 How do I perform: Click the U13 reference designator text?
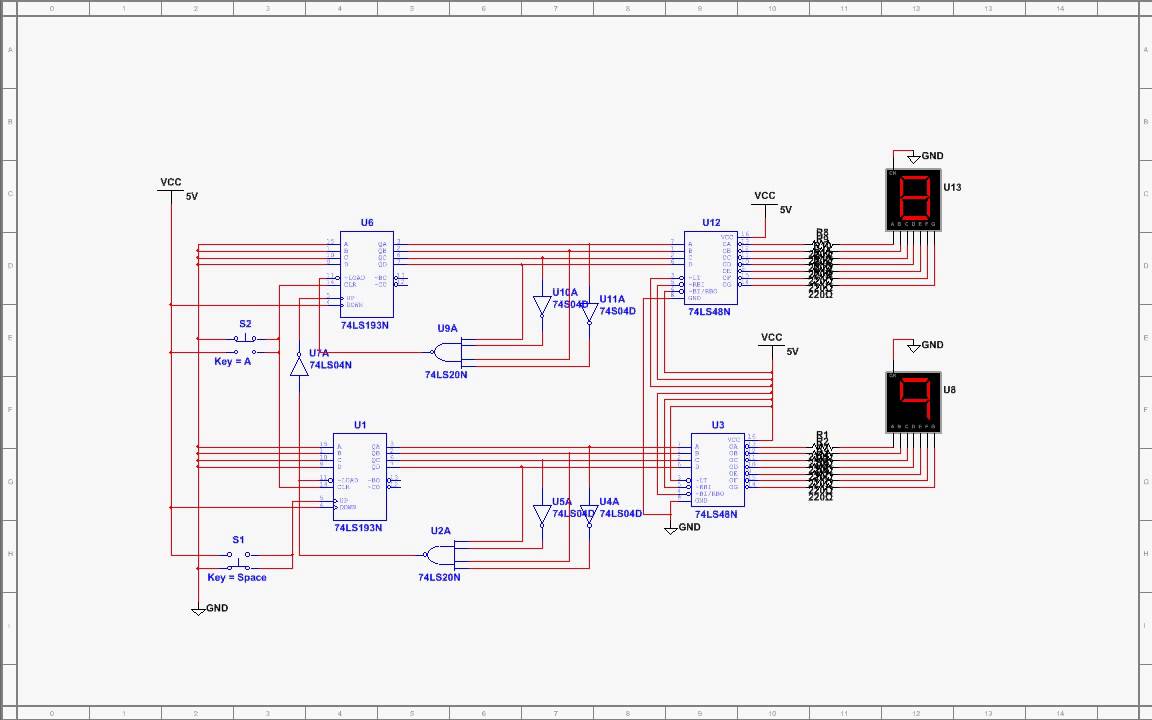[952, 187]
